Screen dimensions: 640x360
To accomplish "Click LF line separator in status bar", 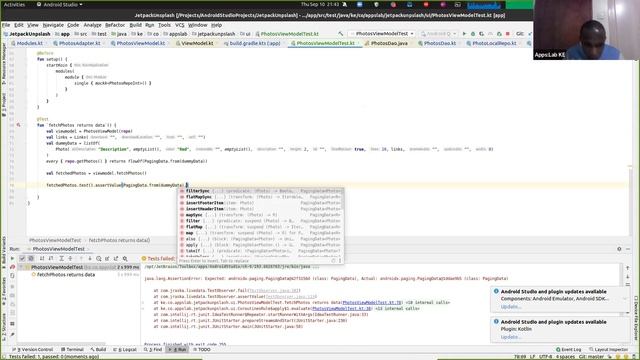I will click(532, 357).
